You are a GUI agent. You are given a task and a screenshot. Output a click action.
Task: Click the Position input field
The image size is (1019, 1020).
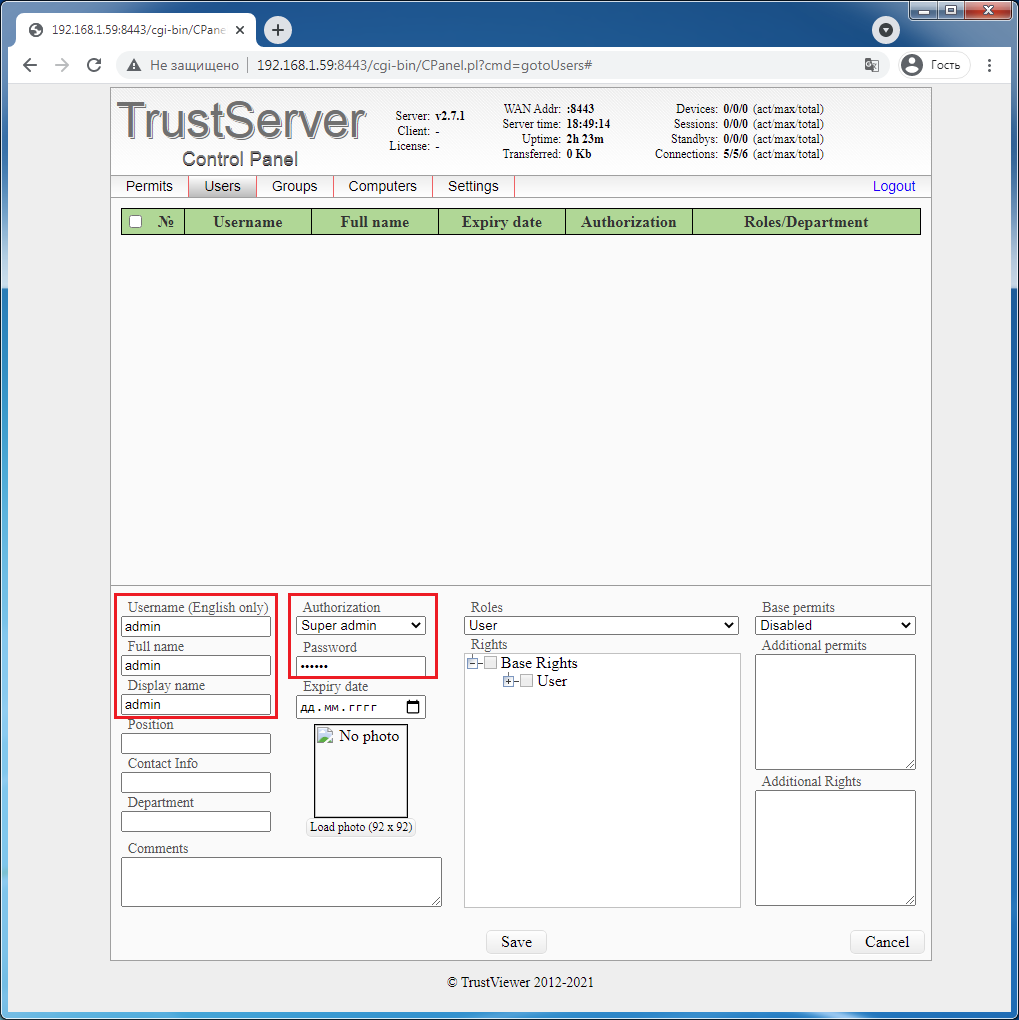pos(196,744)
